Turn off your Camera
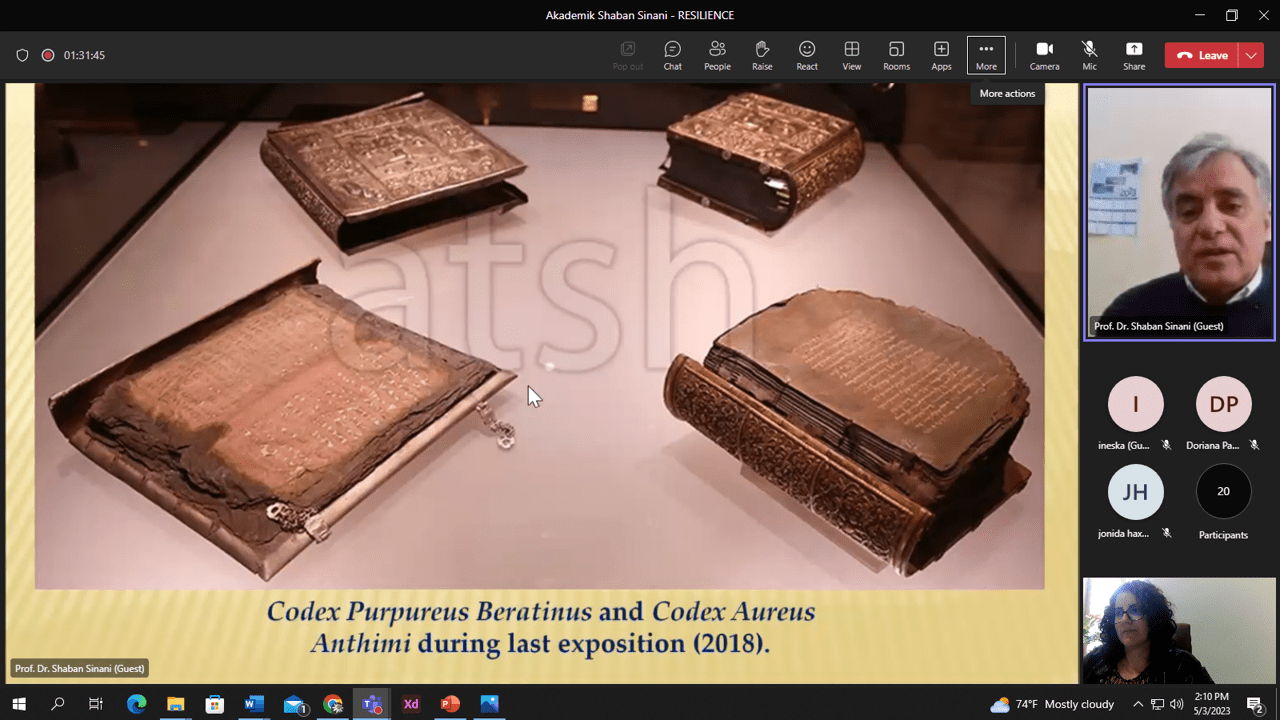 [x=1044, y=55]
